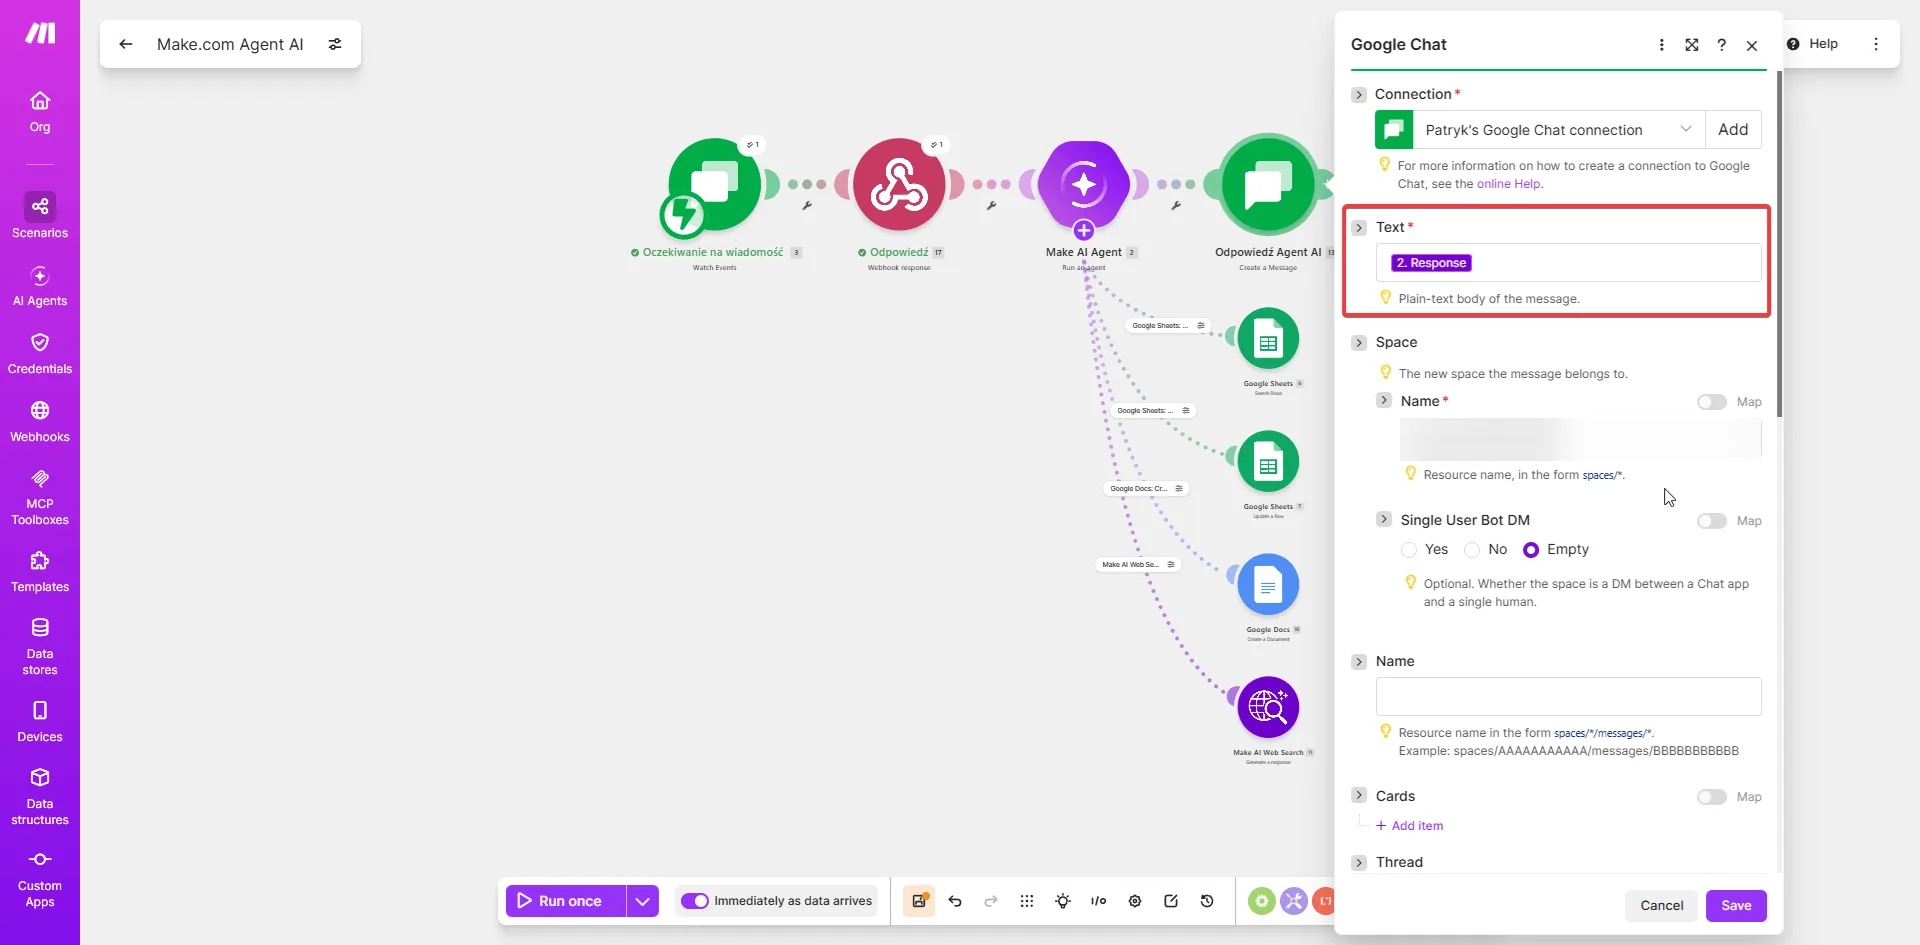Click the save scenario icon in bottom toolbar

[x=919, y=901]
